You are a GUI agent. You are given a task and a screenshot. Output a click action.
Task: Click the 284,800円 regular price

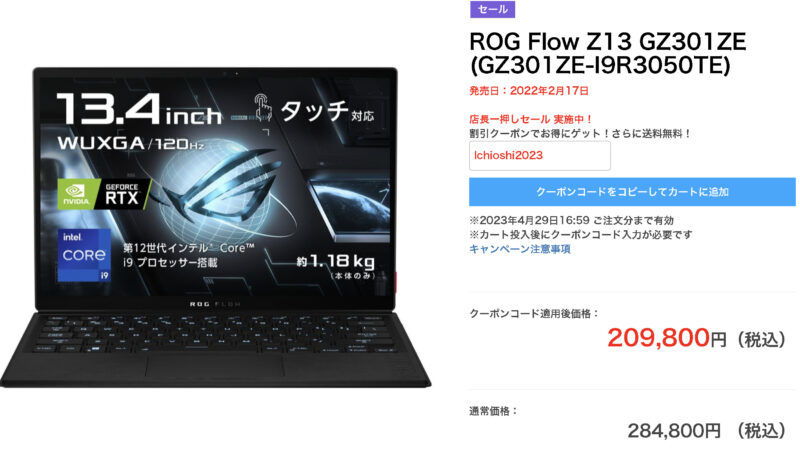click(x=674, y=431)
